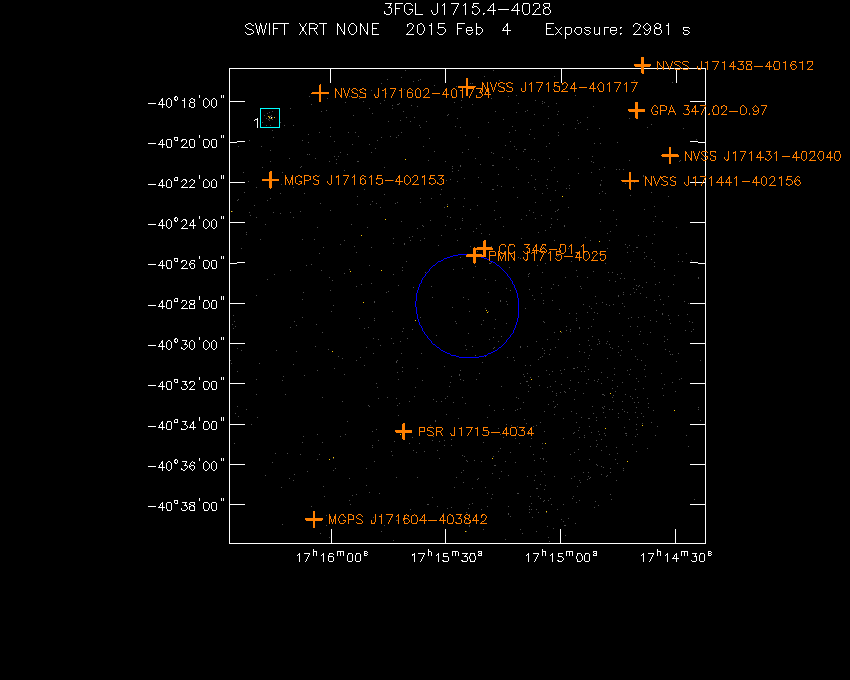Click the cross marker for MGPS J171604-403842
Image resolution: width=850 pixels, height=680 pixels.
(x=314, y=519)
